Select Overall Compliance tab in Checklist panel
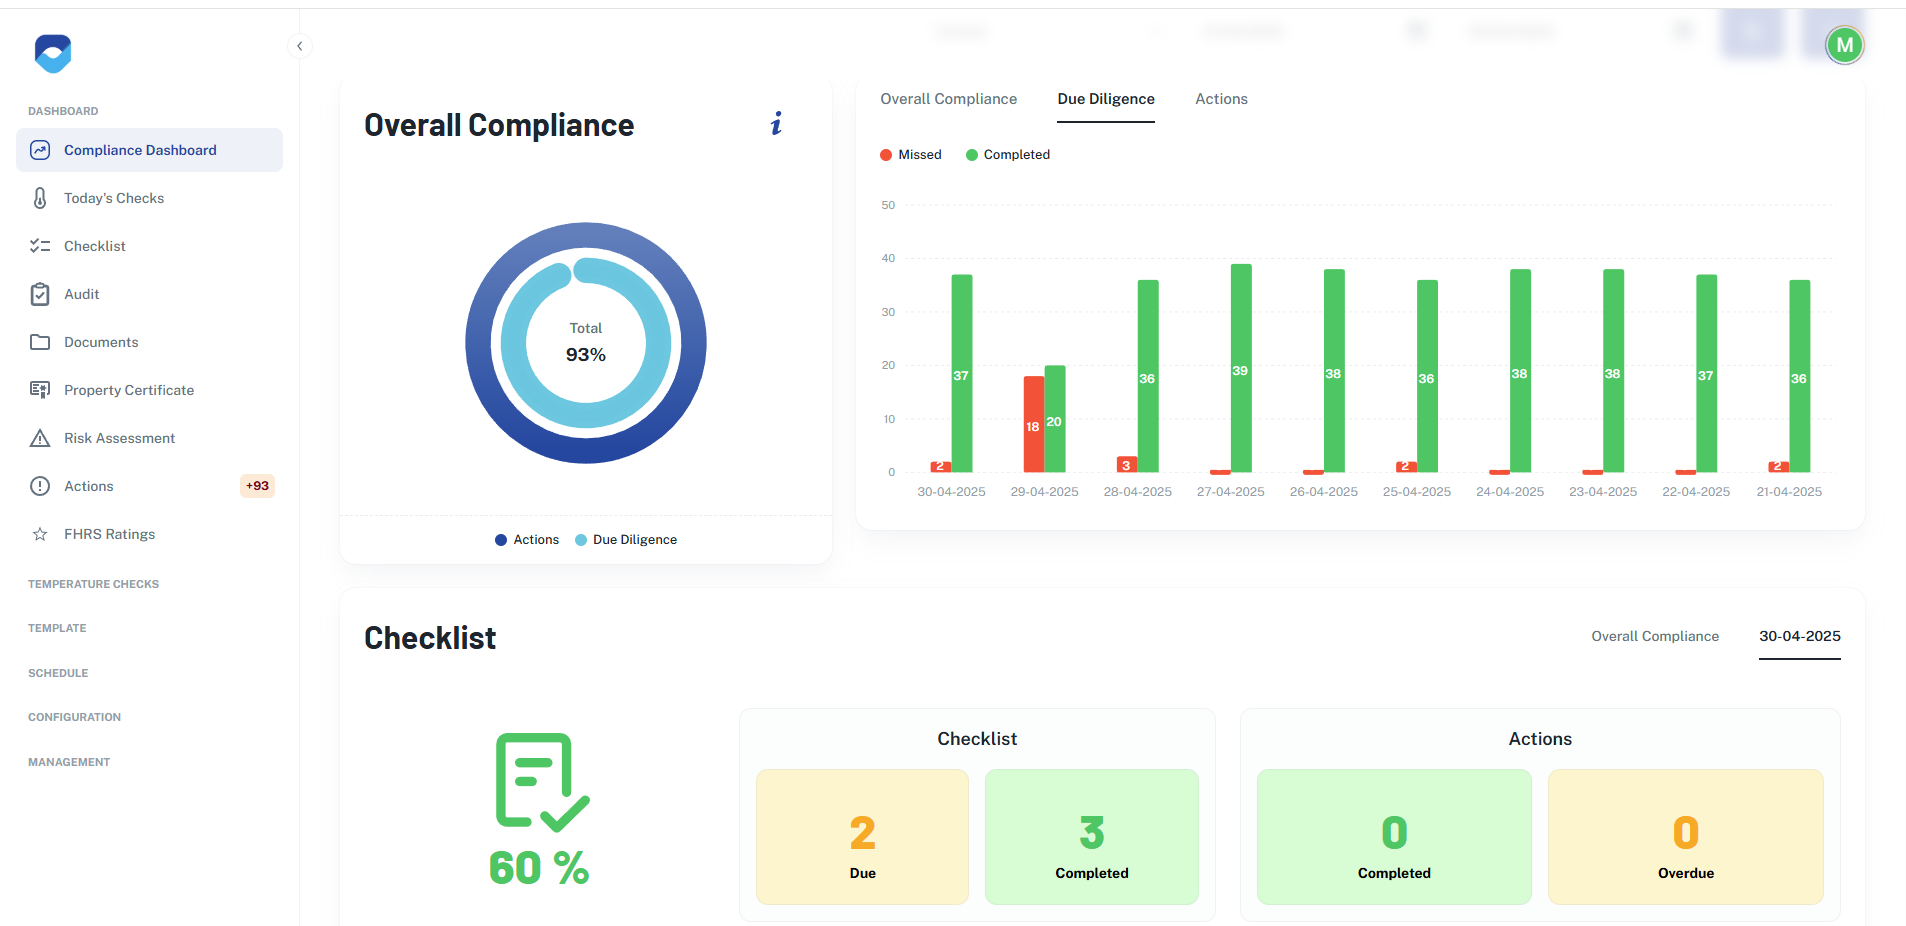This screenshot has width=1906, height=926. (x=1655, y=636)
